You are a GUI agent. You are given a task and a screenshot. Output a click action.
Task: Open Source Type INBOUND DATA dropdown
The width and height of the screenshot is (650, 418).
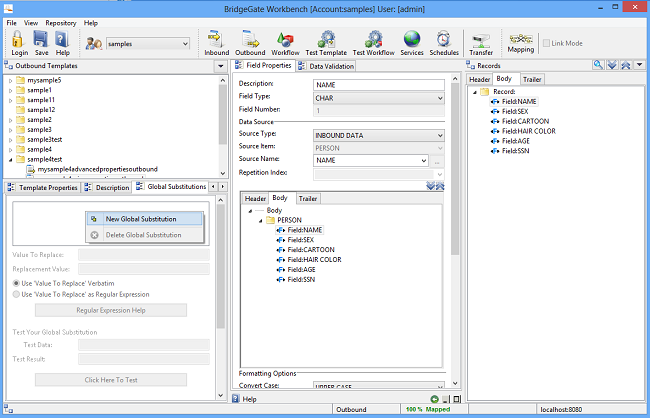pyautogui.click(x=440, y=136)
